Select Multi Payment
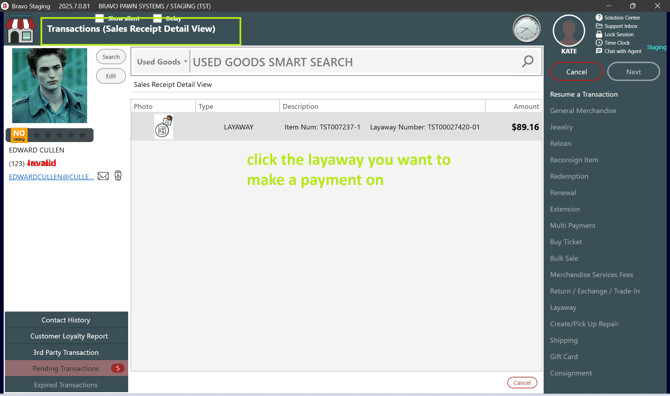 [573, 226]
